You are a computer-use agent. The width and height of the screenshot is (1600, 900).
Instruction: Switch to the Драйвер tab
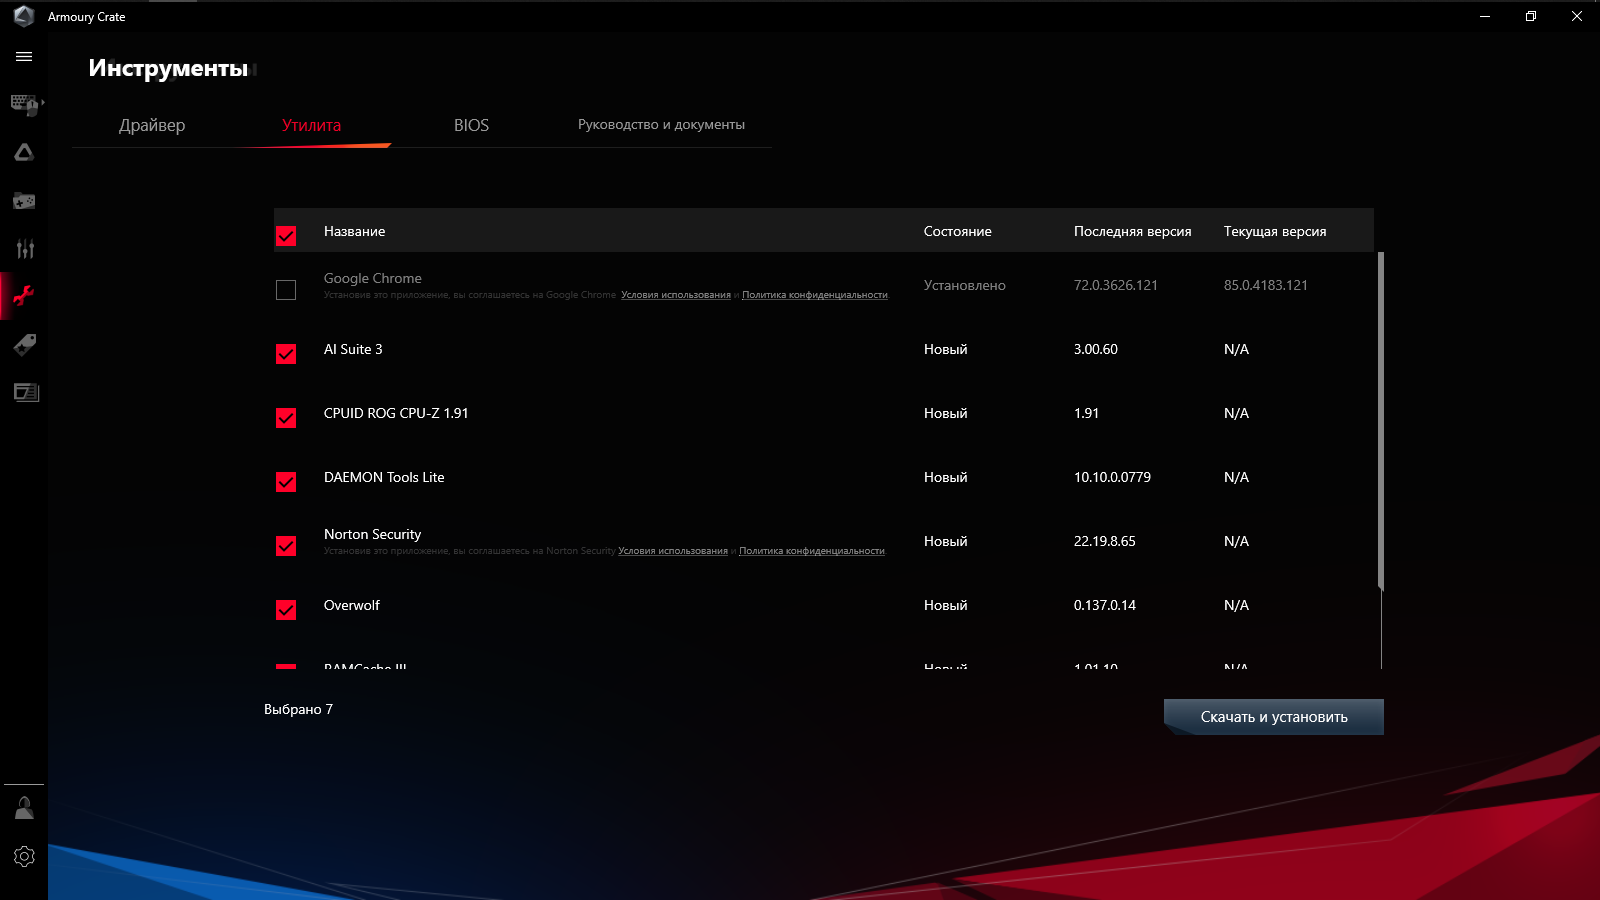(x=152, y=125)
